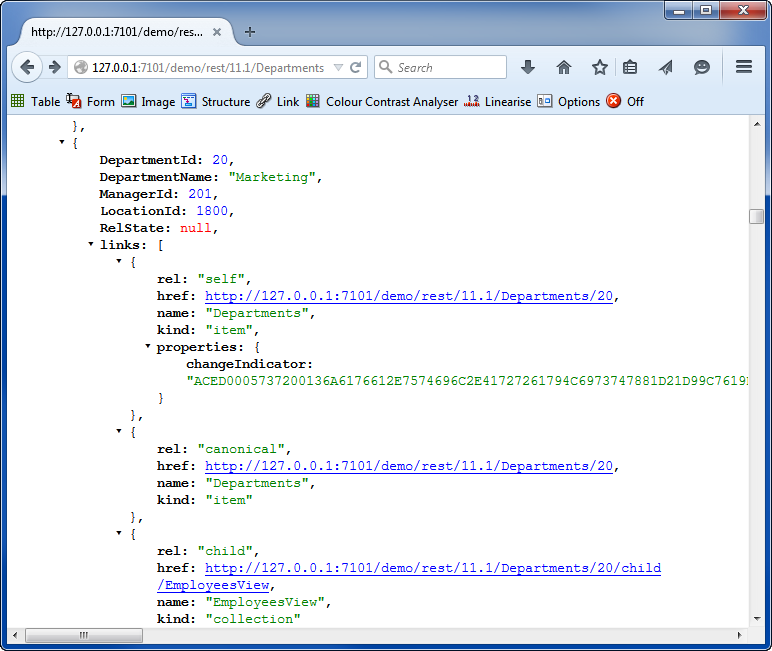The image size is (772, 651).
Task: Open the Link toolbar menu
Action: pos(278,101)
